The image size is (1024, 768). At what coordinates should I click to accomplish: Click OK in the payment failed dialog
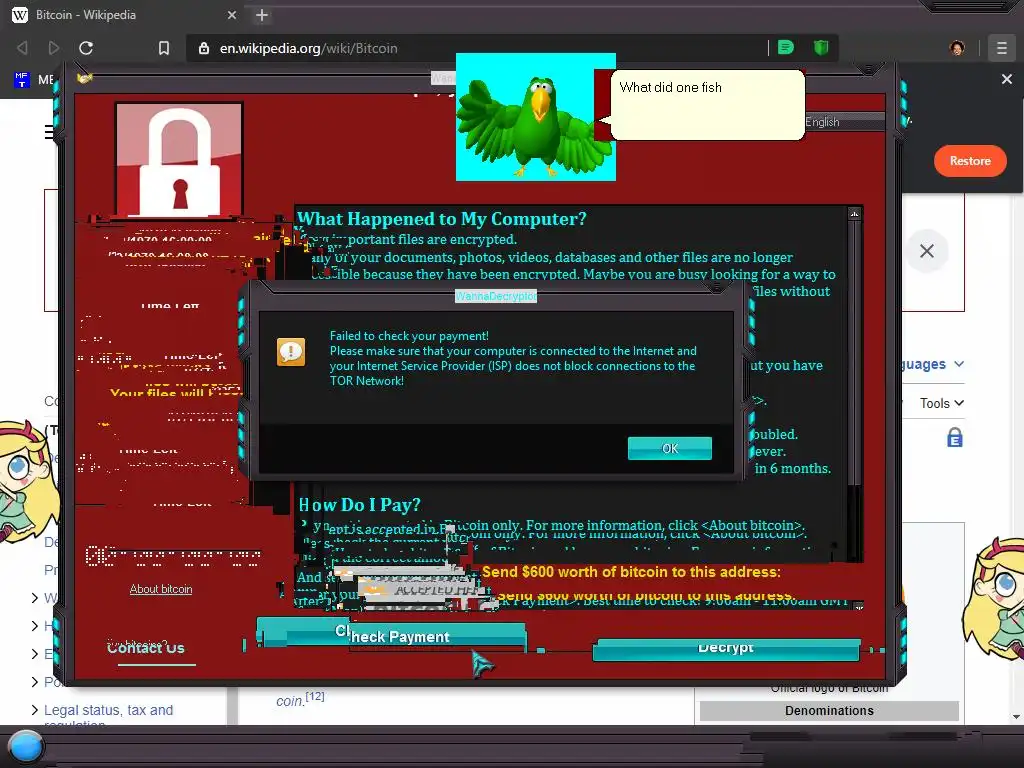pos(670,449)
